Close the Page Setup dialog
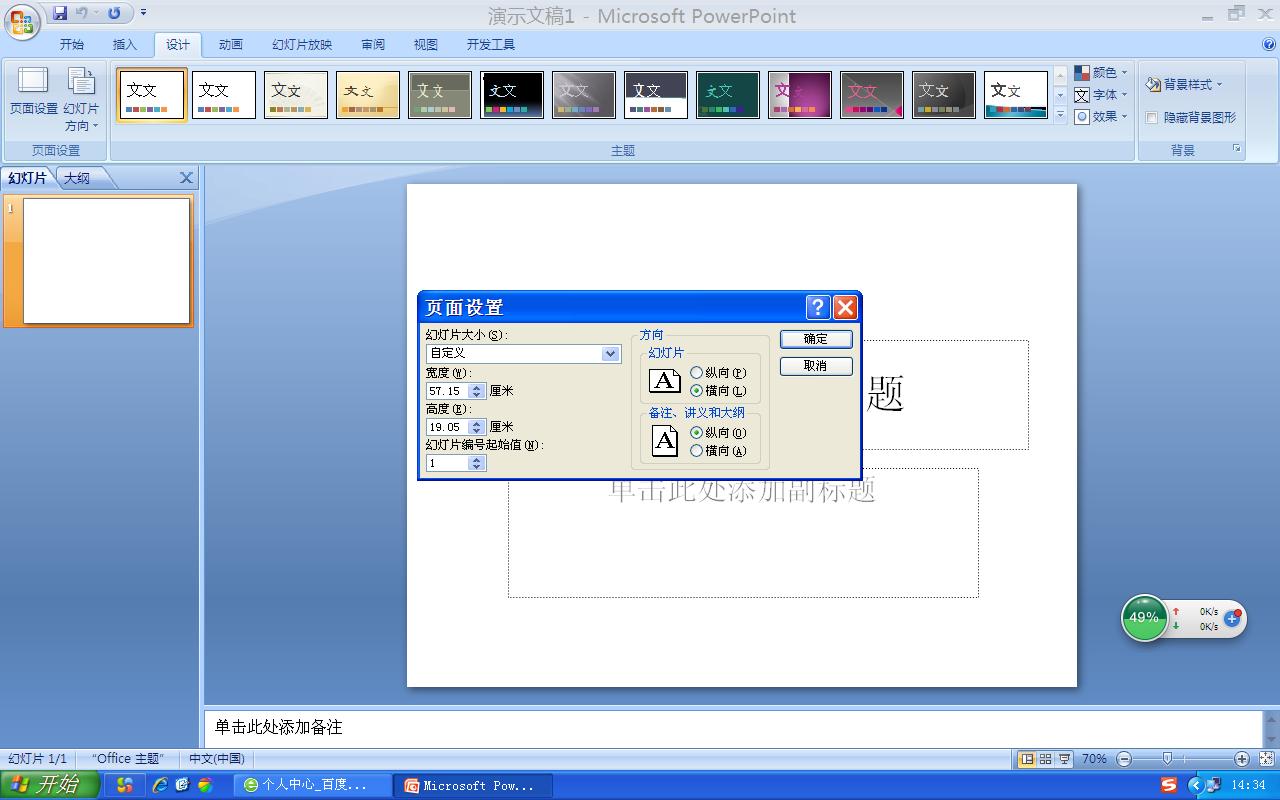Screen dimensions: 1280x800 845,307
